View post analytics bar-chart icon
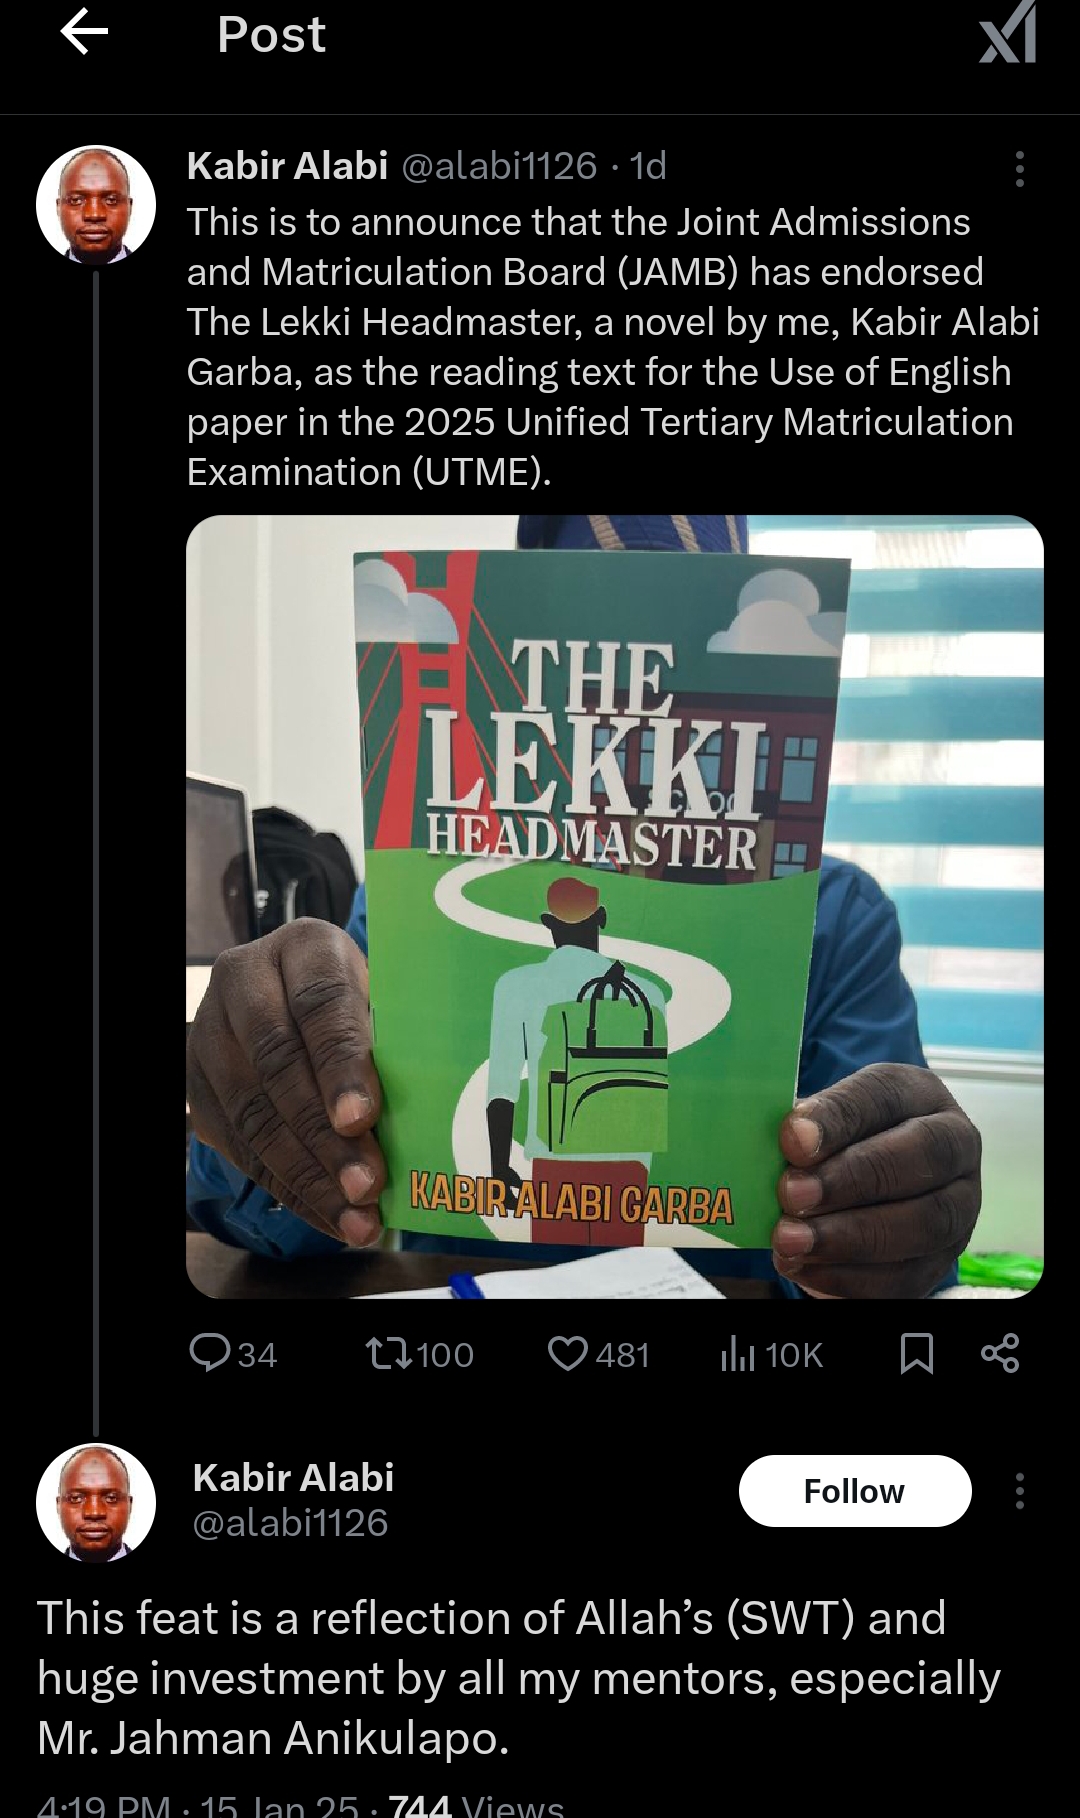This screenshot has height=1818, width=1080. tap(737, 1354)
